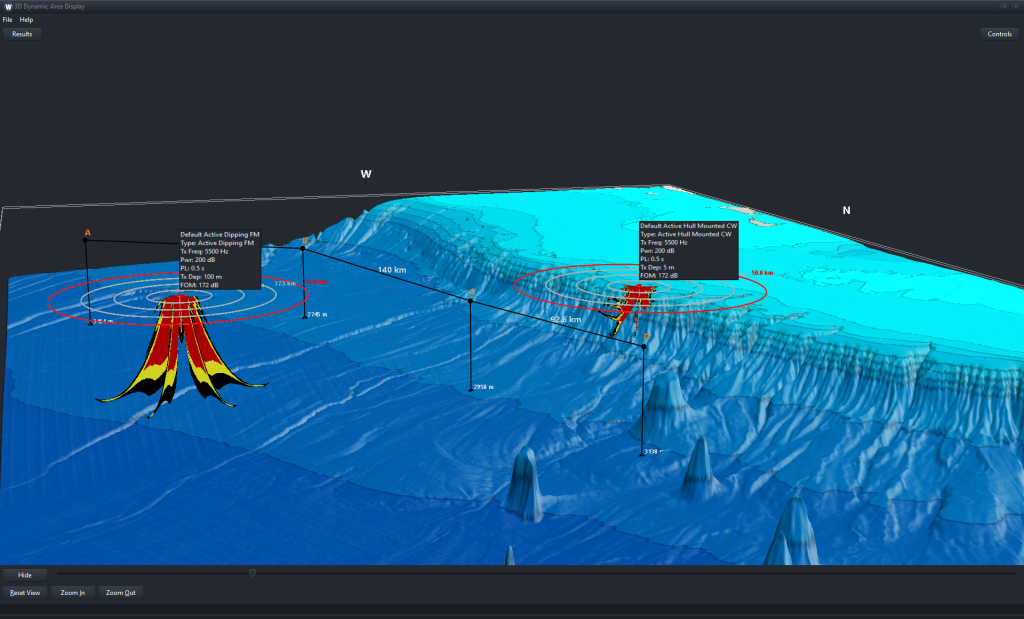
Task: Click the 92.6 km route distance label
Action: (x=566, y=320)
